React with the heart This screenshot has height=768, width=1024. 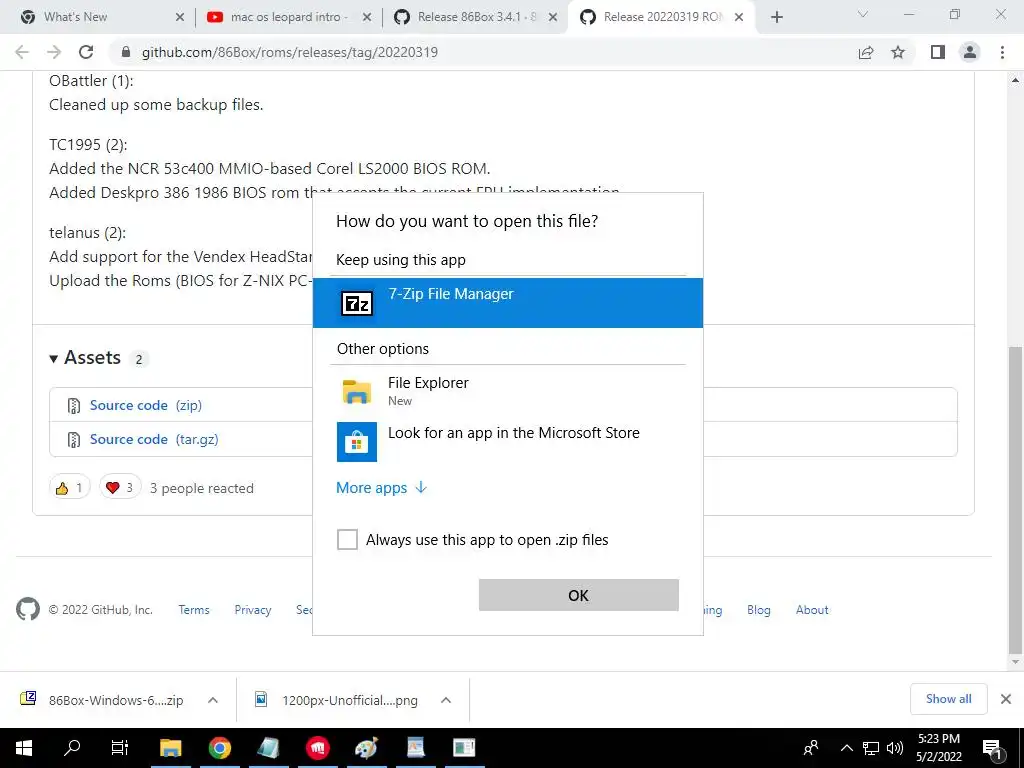click(120, 487)
